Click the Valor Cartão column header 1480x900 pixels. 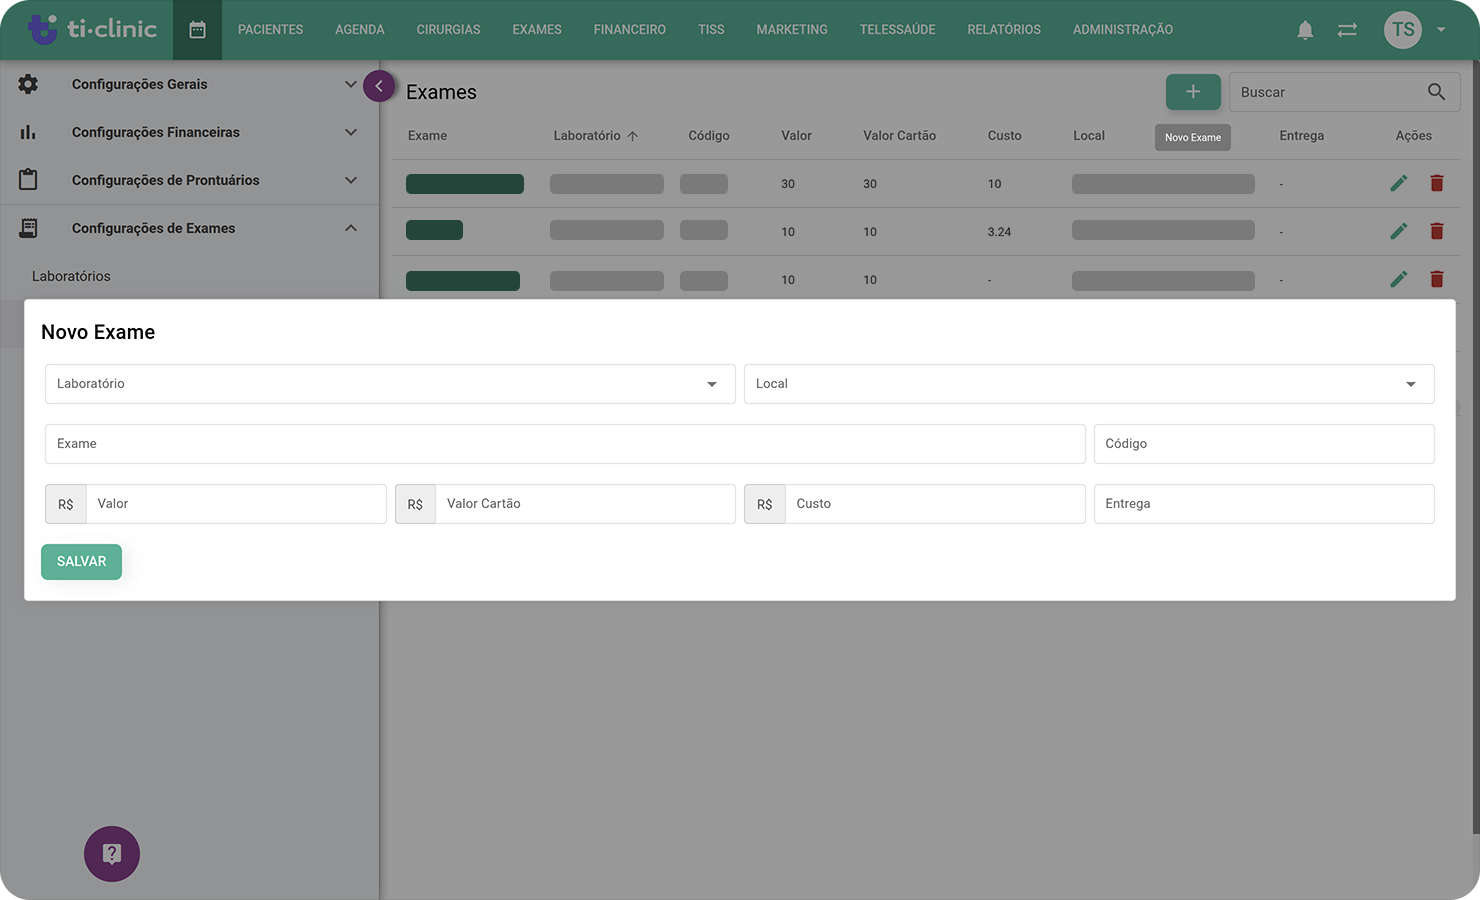tap(900, 136)
